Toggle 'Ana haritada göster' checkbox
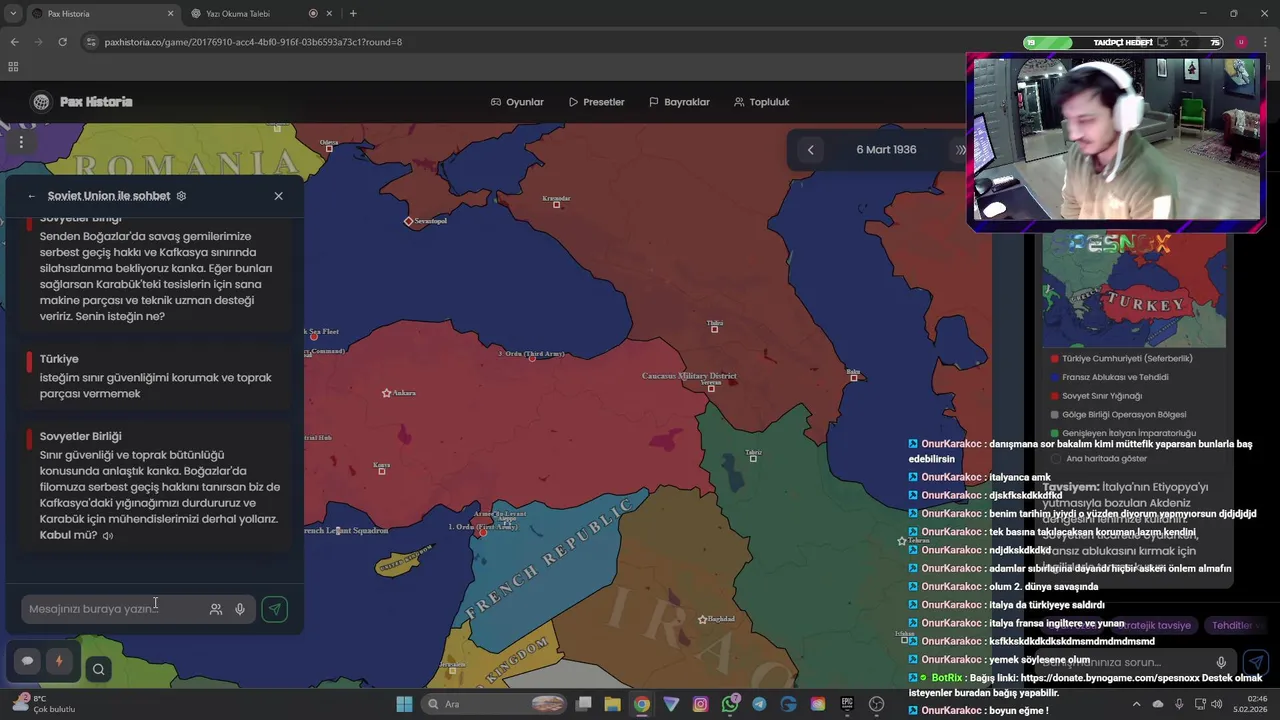 tap(1056, 459)
